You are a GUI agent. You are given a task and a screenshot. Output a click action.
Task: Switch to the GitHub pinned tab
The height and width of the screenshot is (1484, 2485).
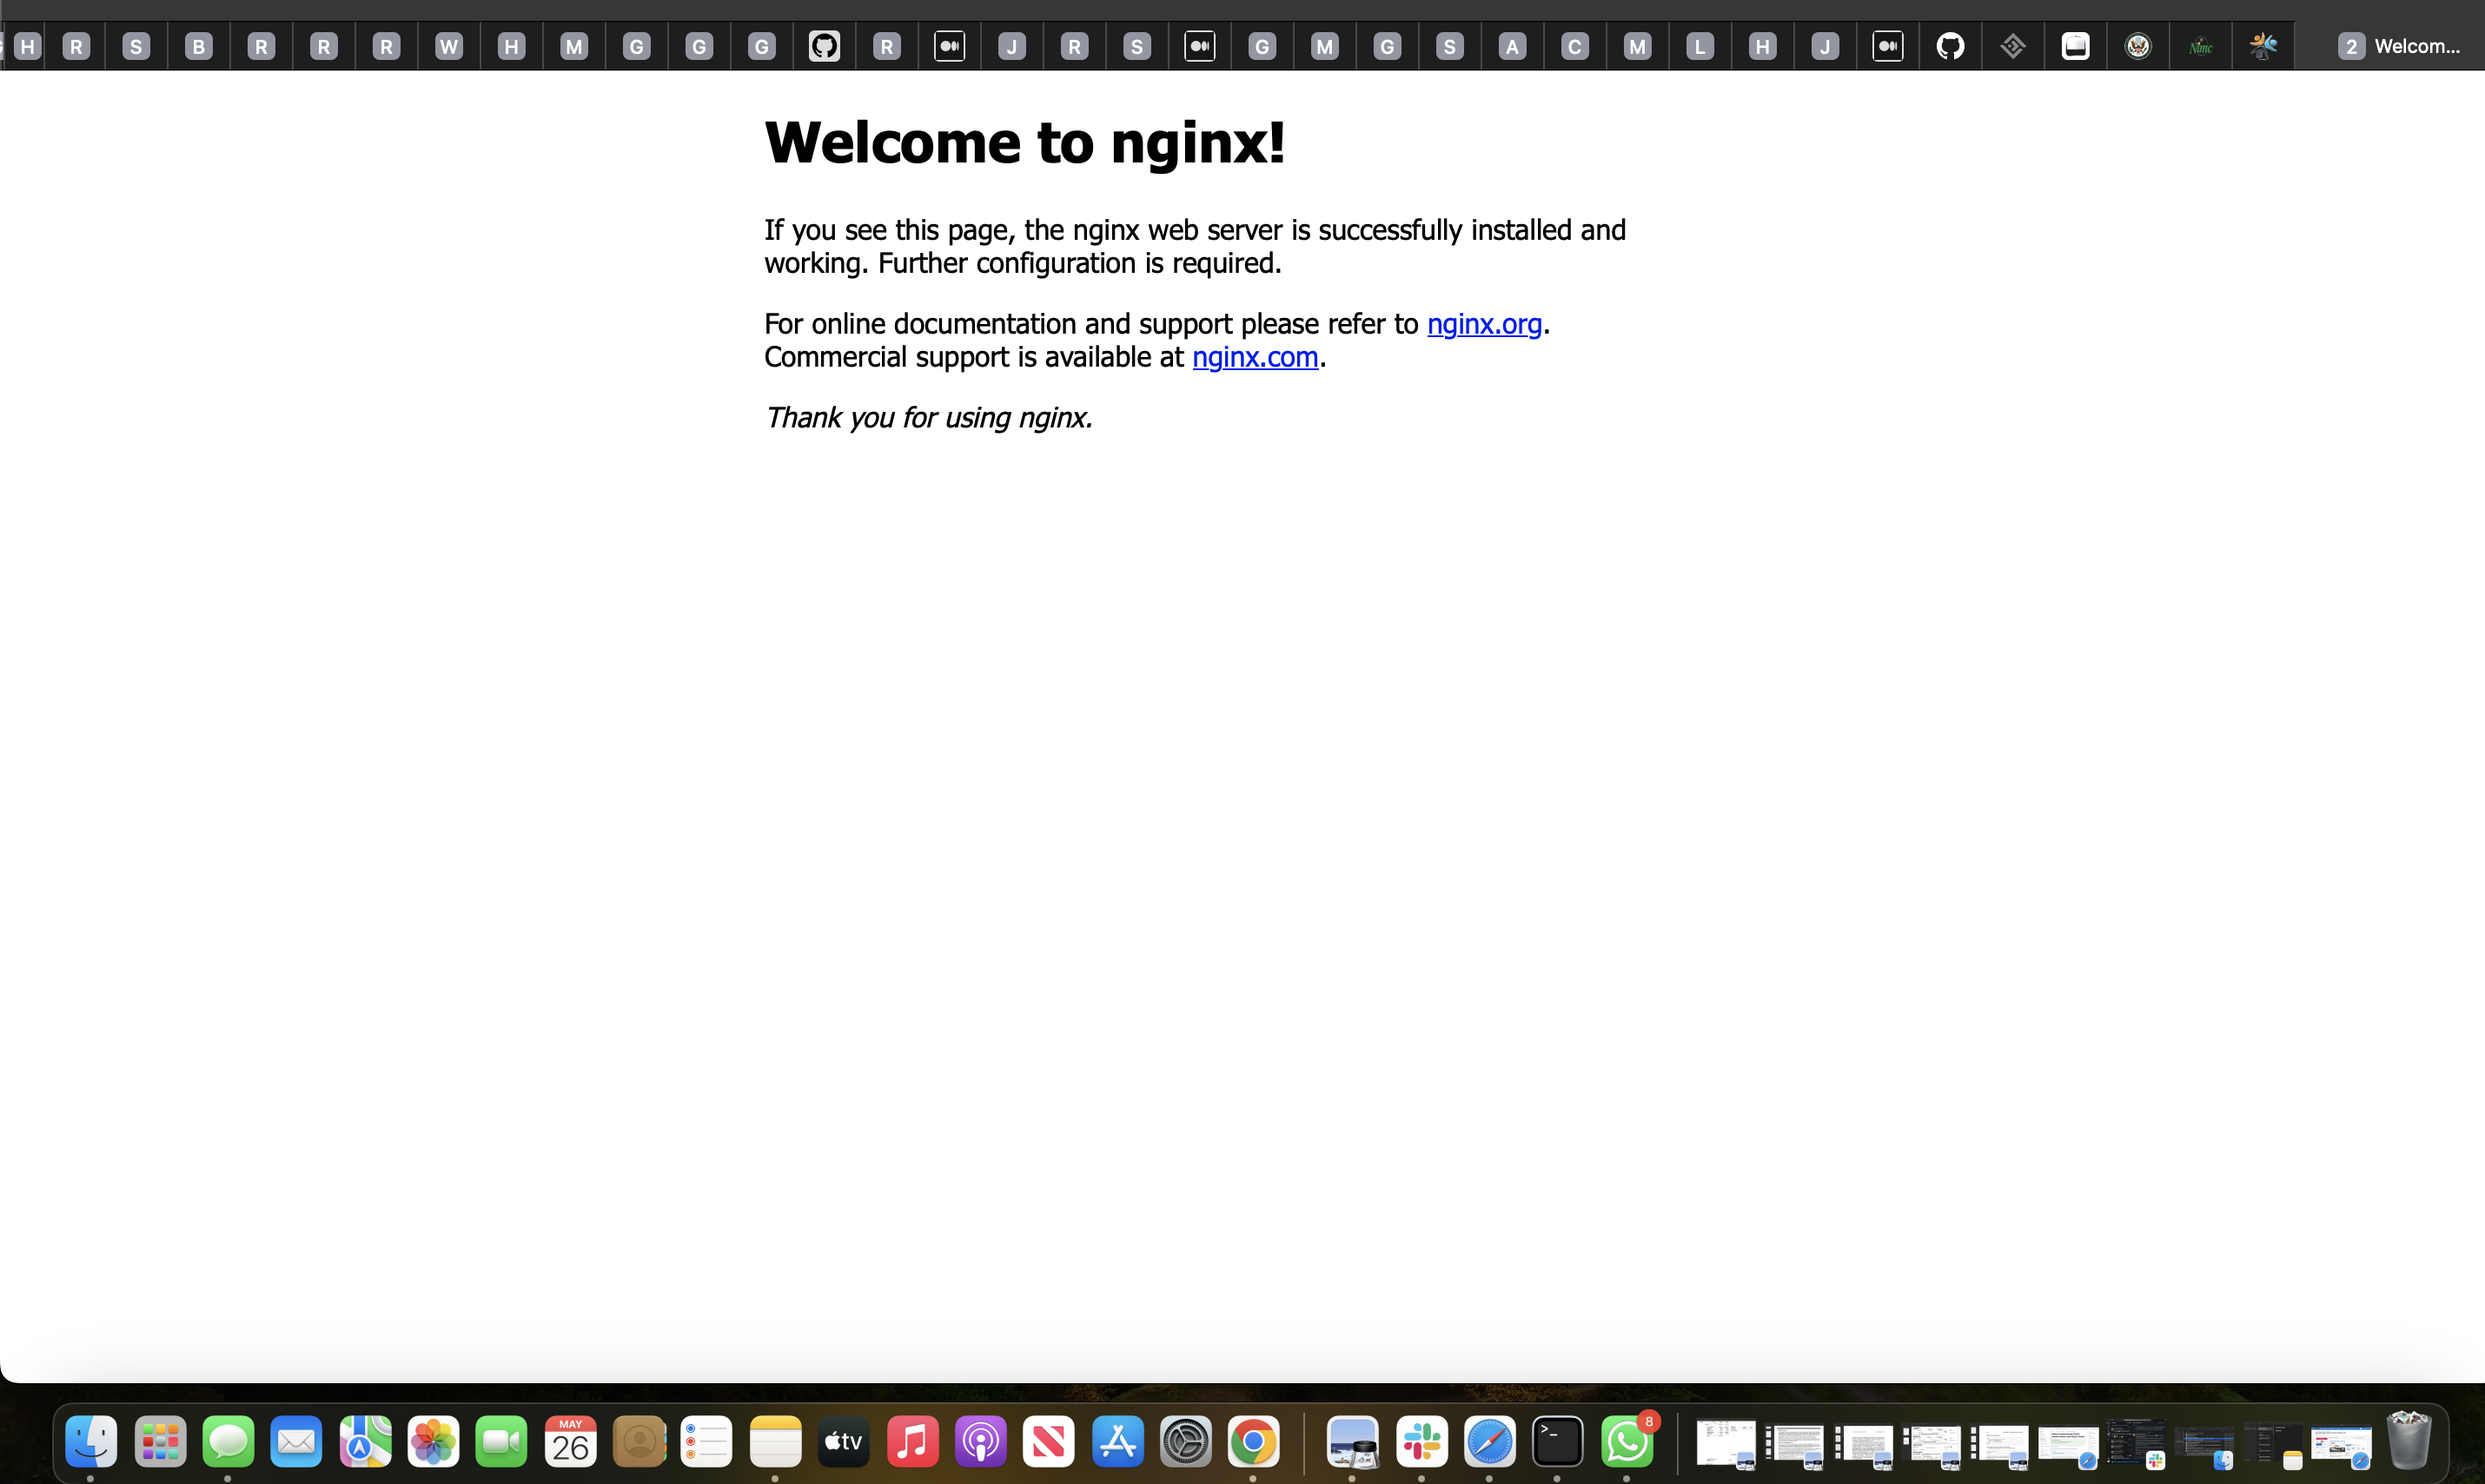(1950, 46)
